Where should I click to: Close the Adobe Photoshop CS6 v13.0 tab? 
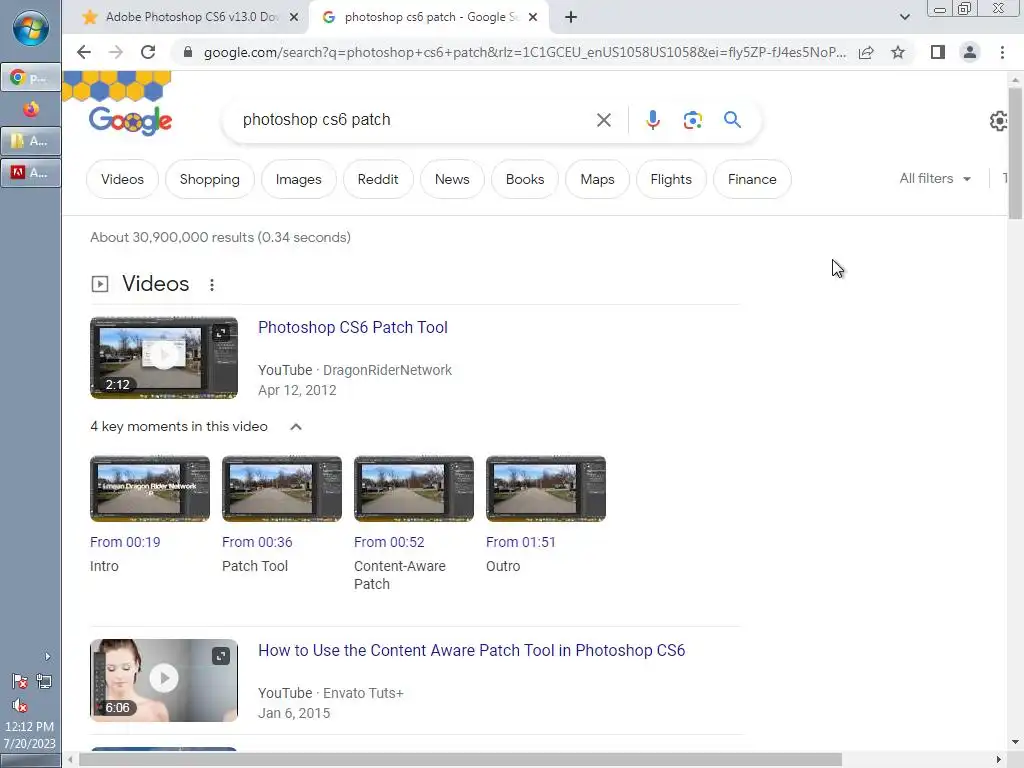[x=294, y=17]
